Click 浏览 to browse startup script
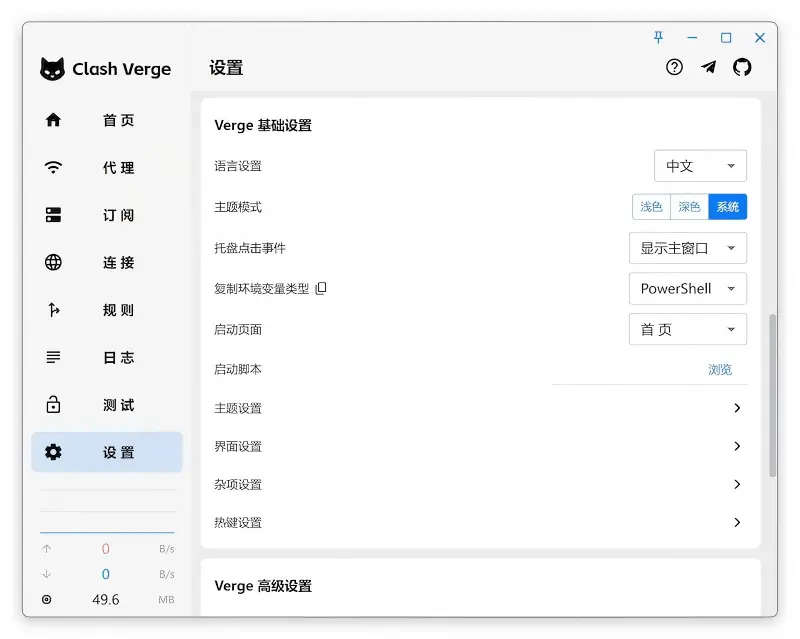The image size is (800, 639). (720, 370)
